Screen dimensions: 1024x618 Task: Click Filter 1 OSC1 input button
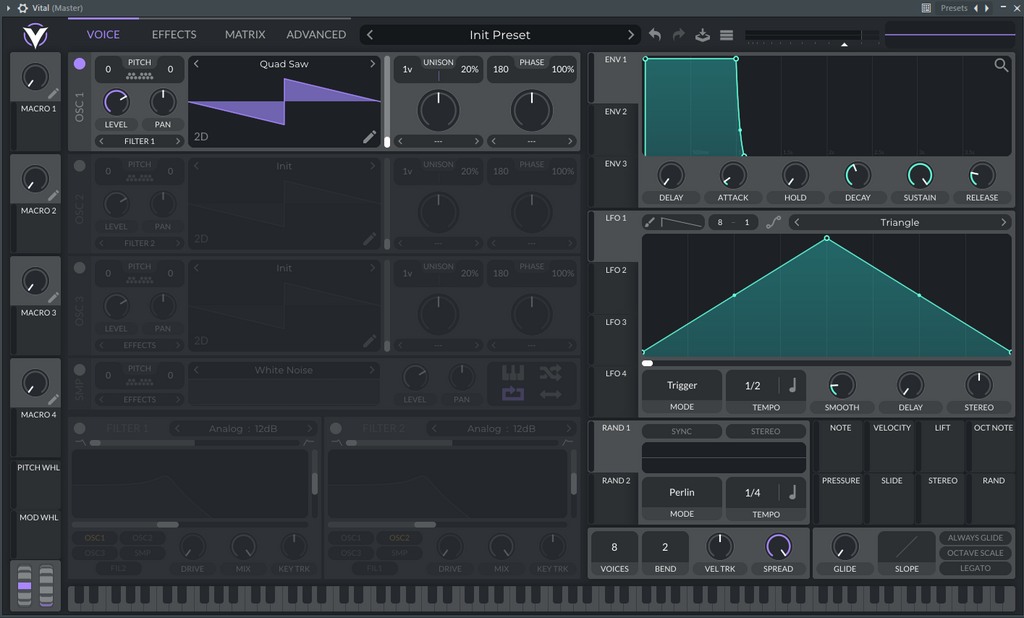tap(95, 538)
